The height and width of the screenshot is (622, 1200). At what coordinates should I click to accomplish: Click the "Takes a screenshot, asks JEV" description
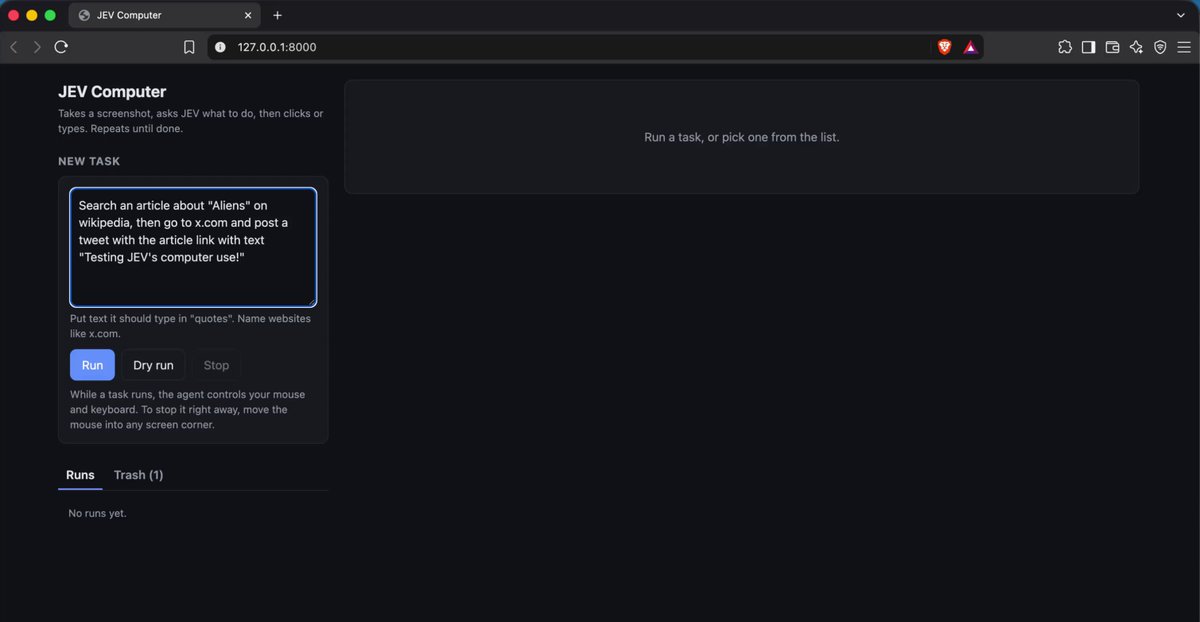tap(191, 121)
